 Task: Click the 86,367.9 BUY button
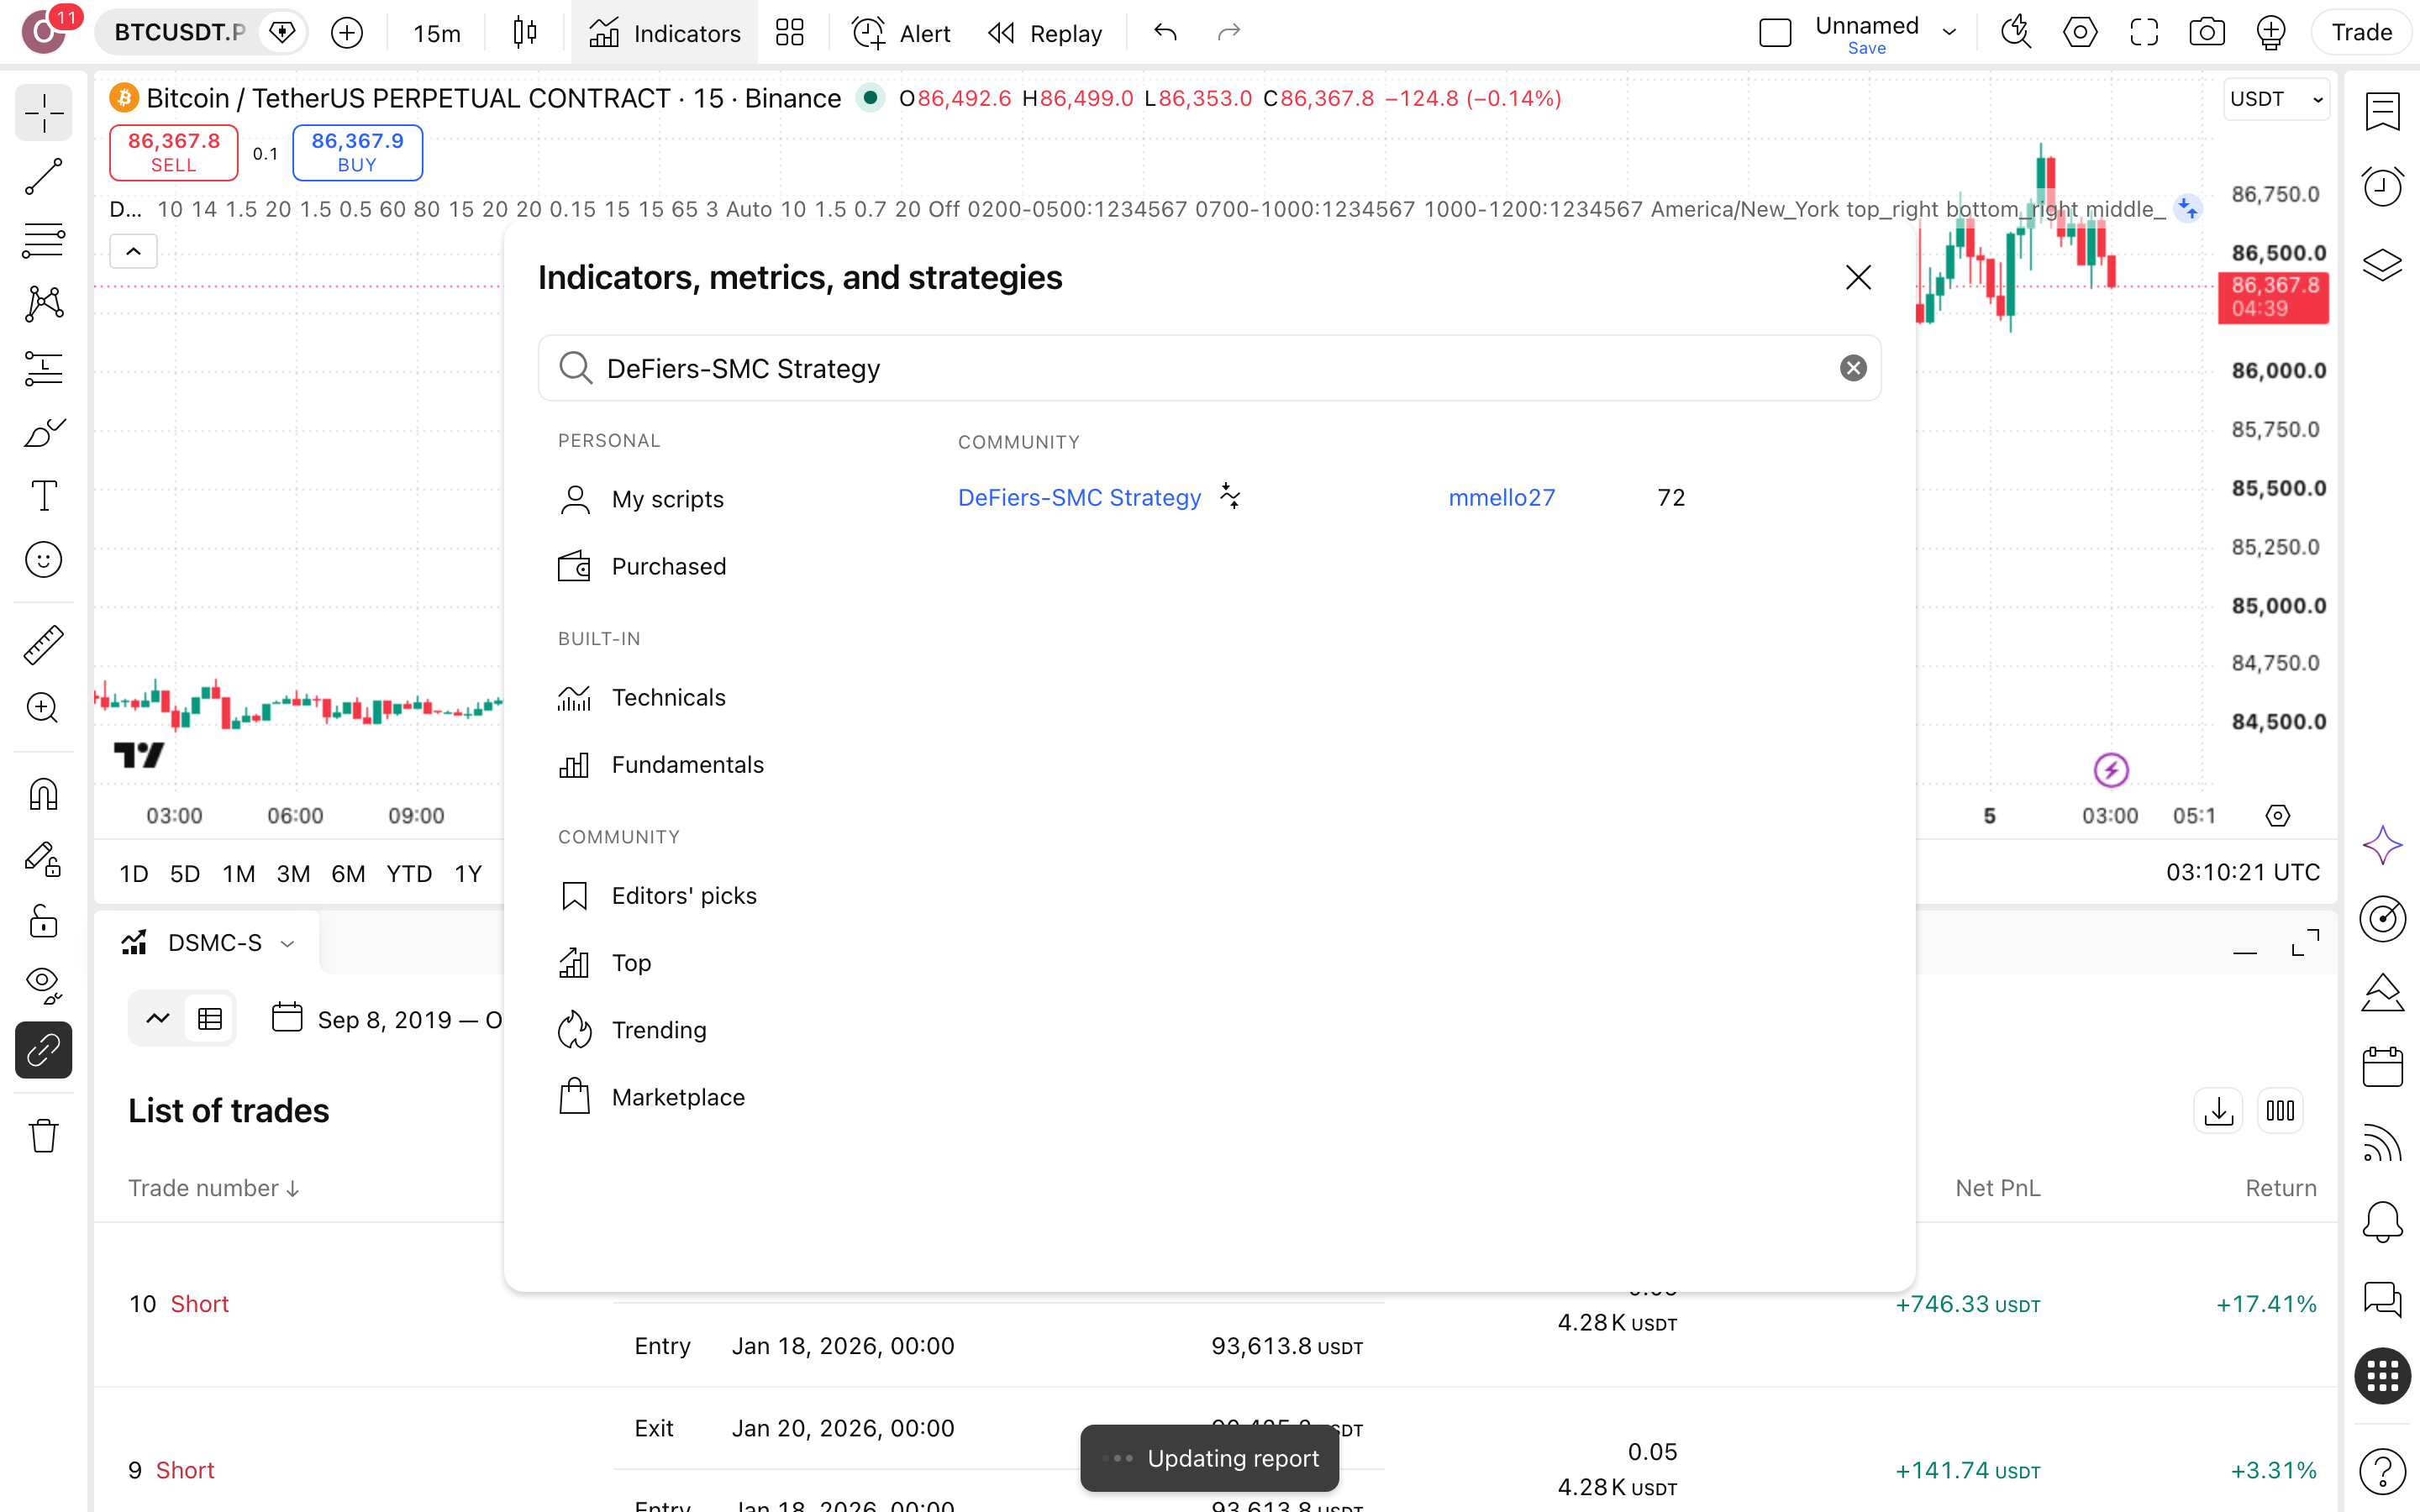(357, 152)
